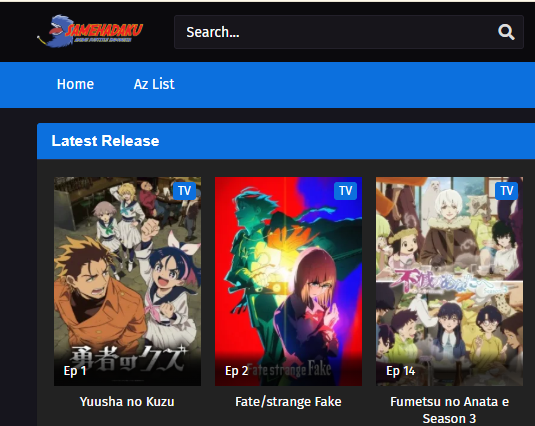Open the Az List menu item

pyautogui.click(x=154, y=84)
